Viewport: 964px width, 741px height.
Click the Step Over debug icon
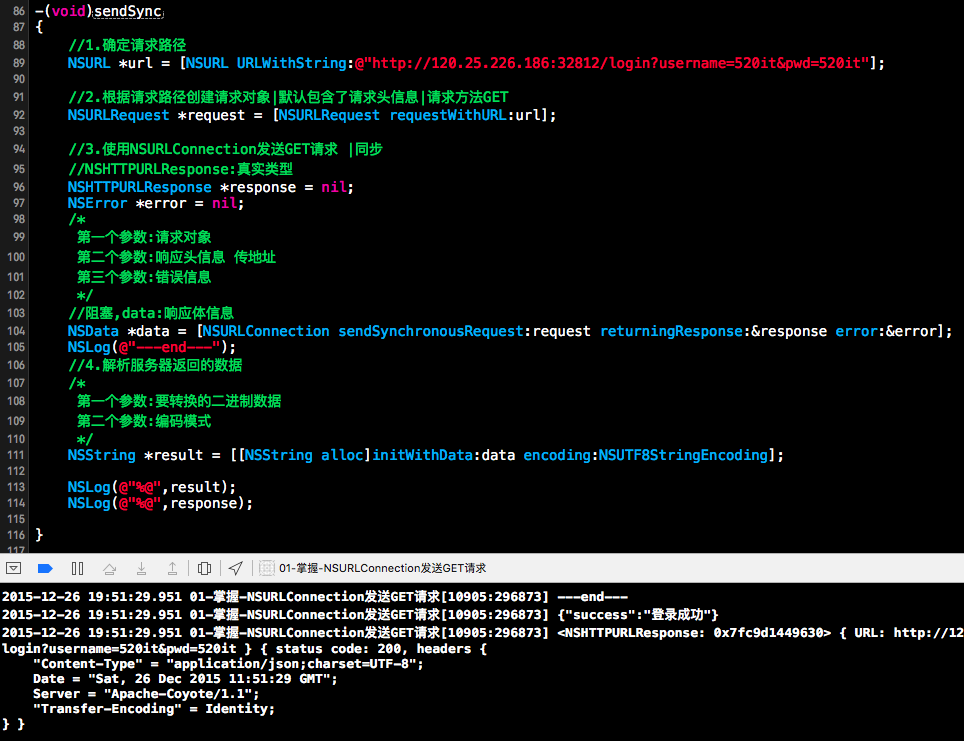[x=109, y=568]
